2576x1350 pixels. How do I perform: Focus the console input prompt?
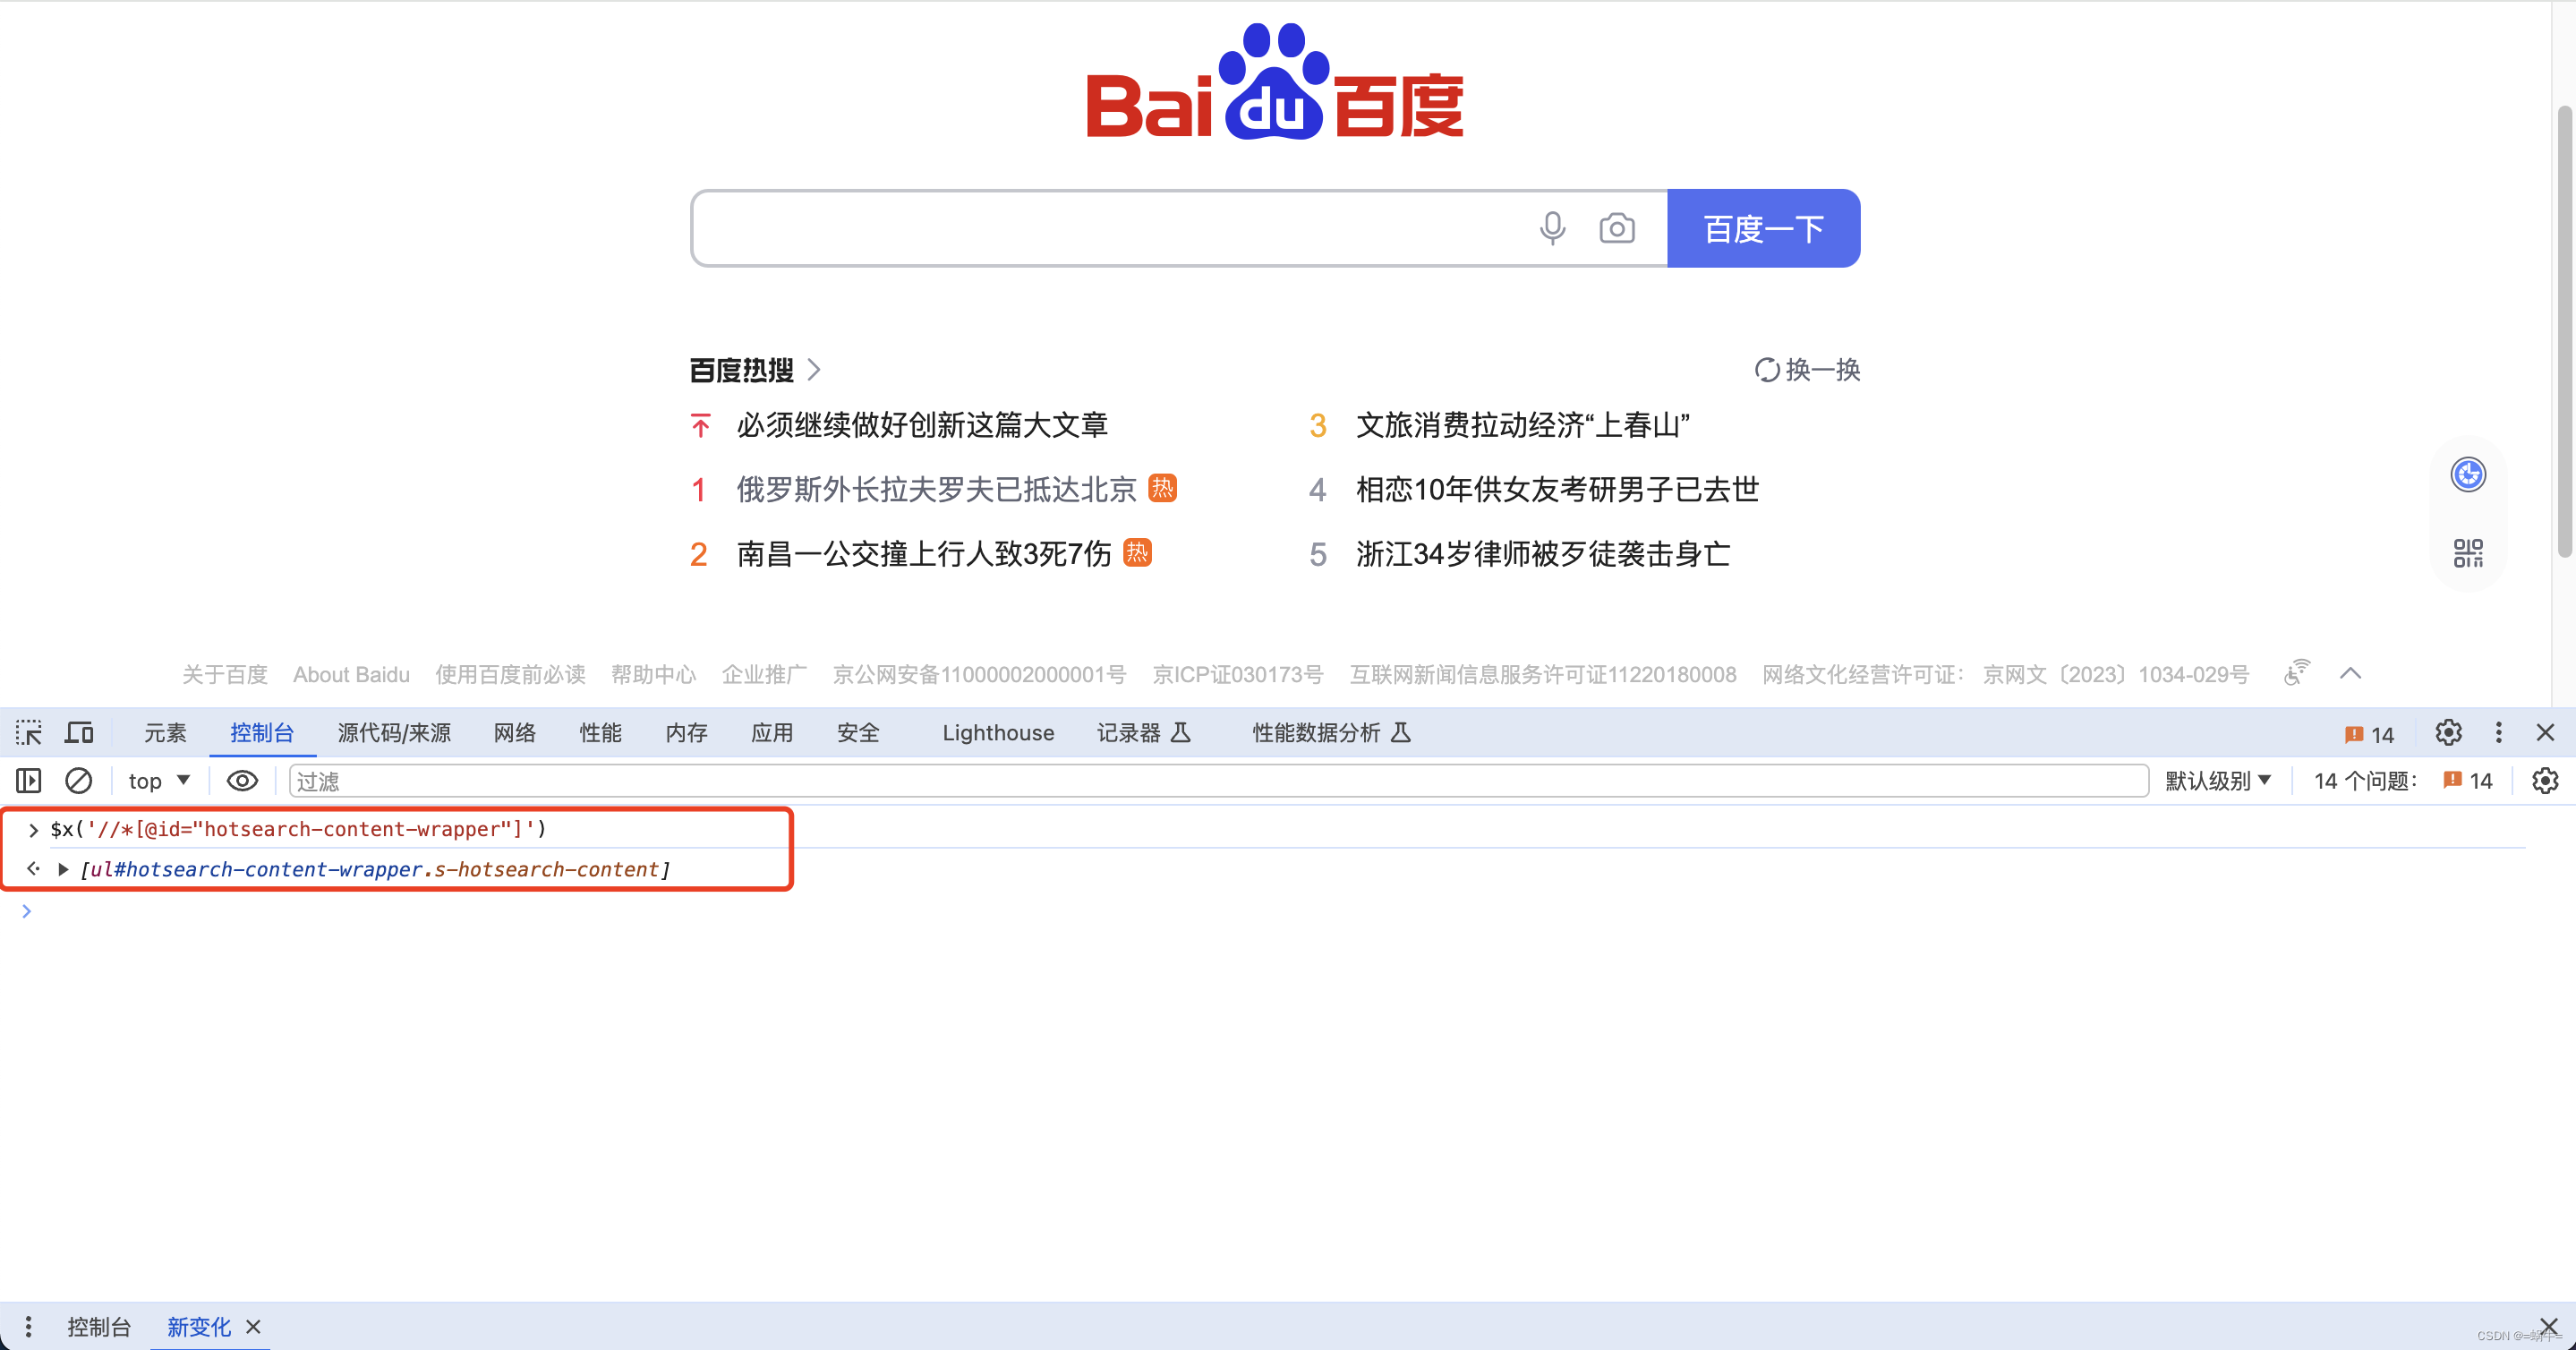click(x=1290, y=911)
